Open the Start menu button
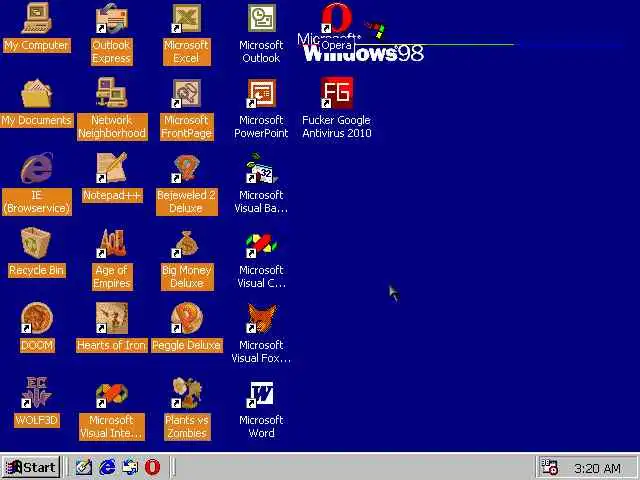640x480 pixels. pyautogui.click(x=31, y=467)
